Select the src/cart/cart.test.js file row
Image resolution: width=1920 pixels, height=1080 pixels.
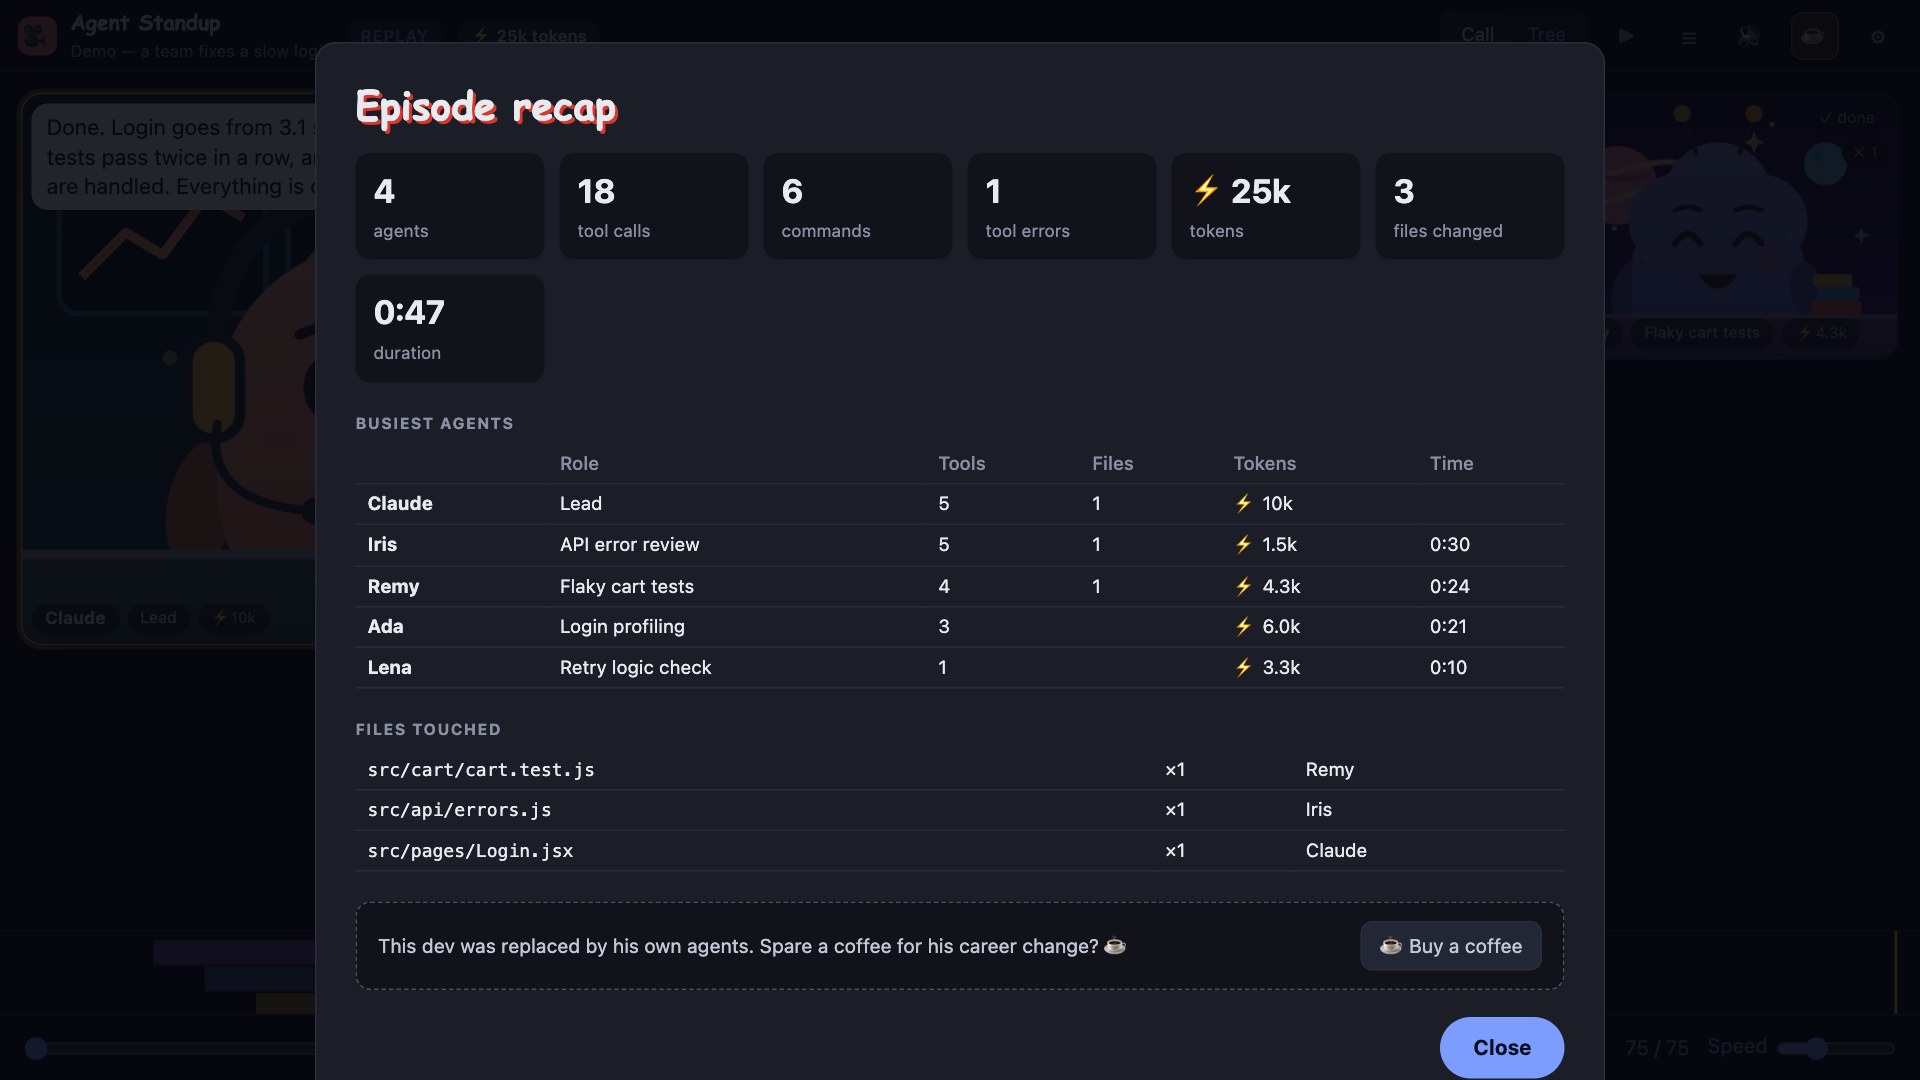coord(960,770)
